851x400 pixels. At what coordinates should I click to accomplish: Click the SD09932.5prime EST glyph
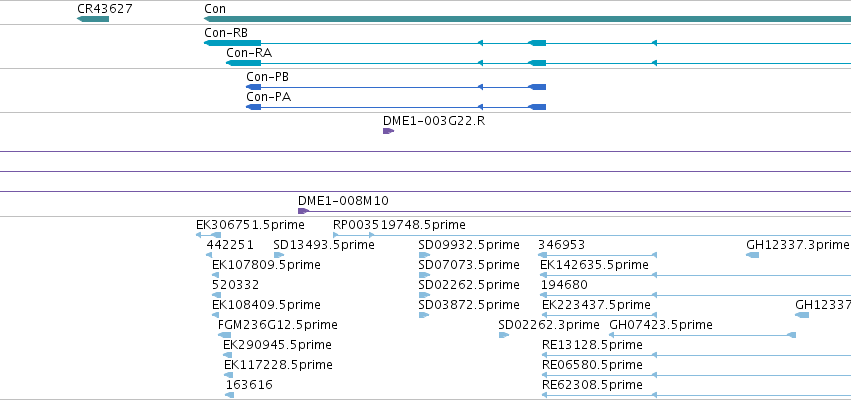pos(424,255)
